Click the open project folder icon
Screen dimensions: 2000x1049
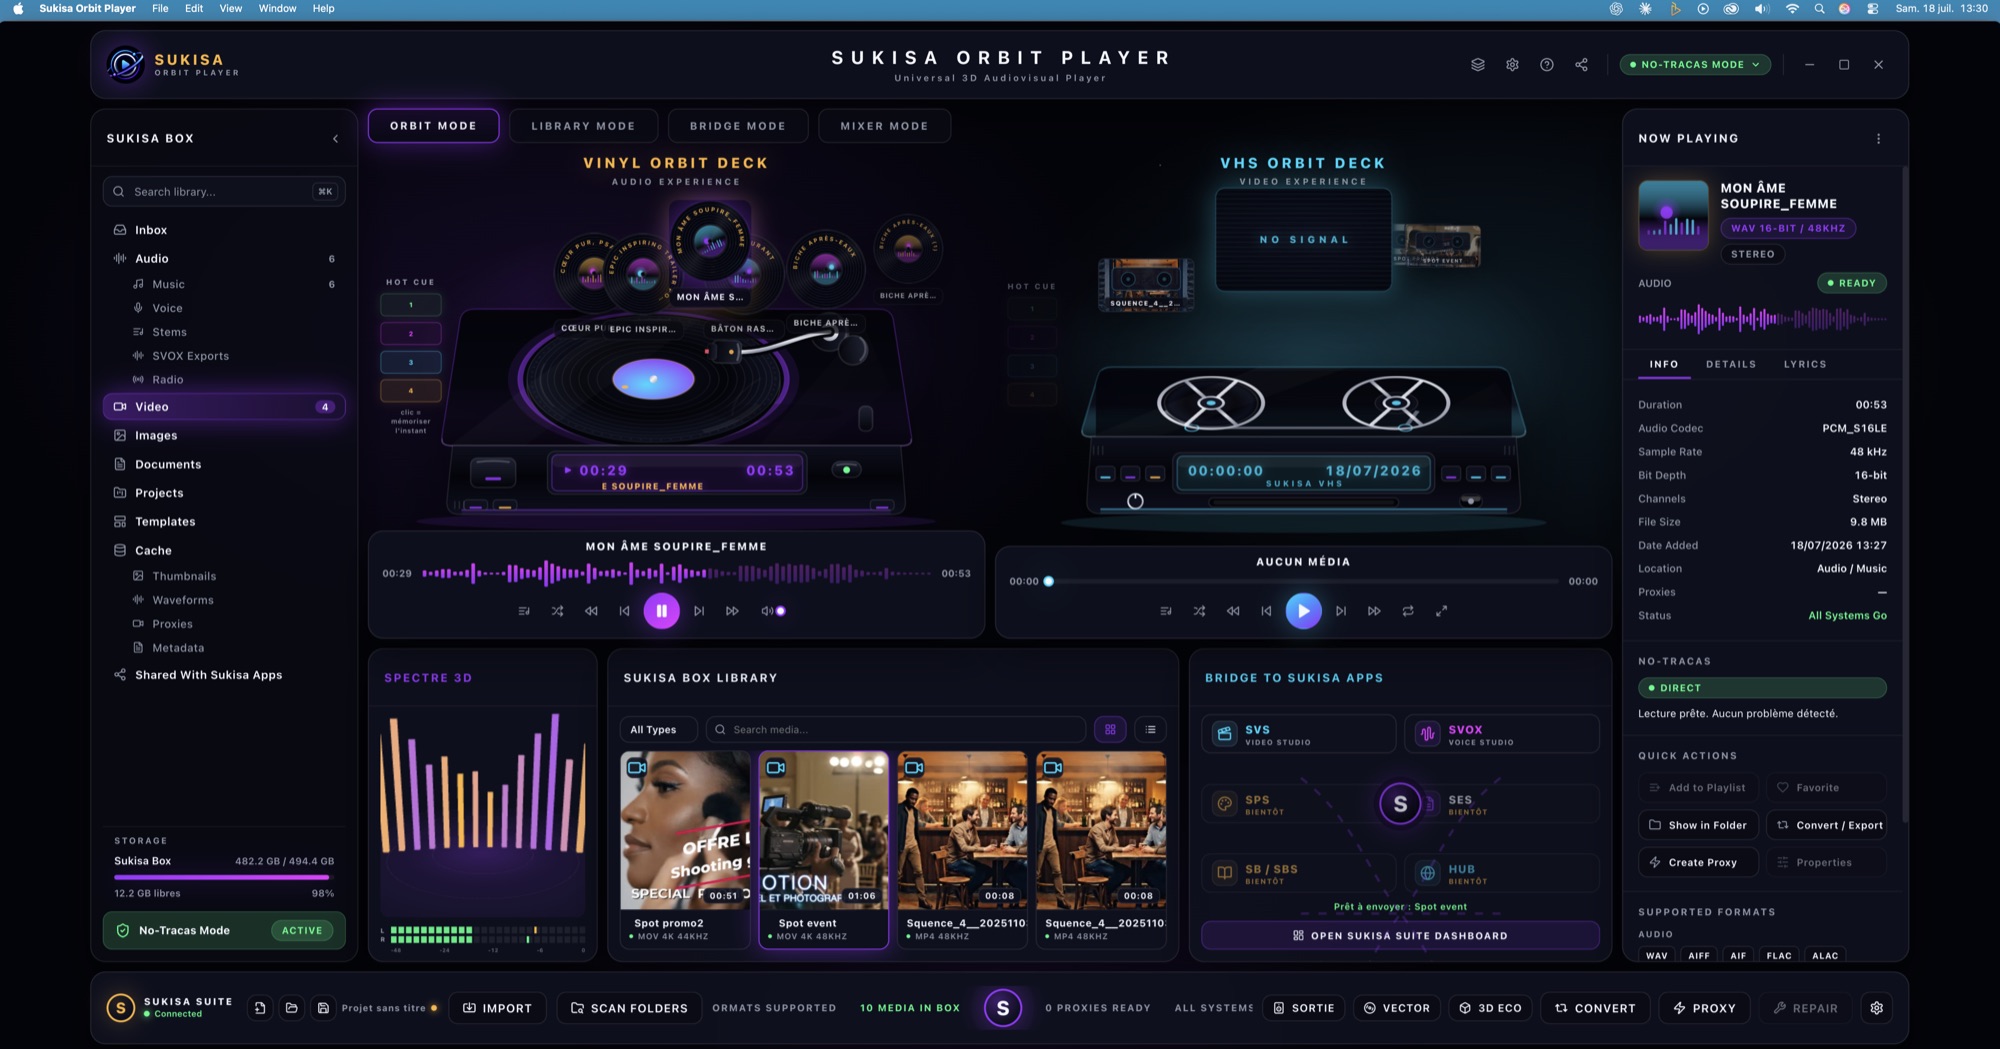tap(291, 1008)
